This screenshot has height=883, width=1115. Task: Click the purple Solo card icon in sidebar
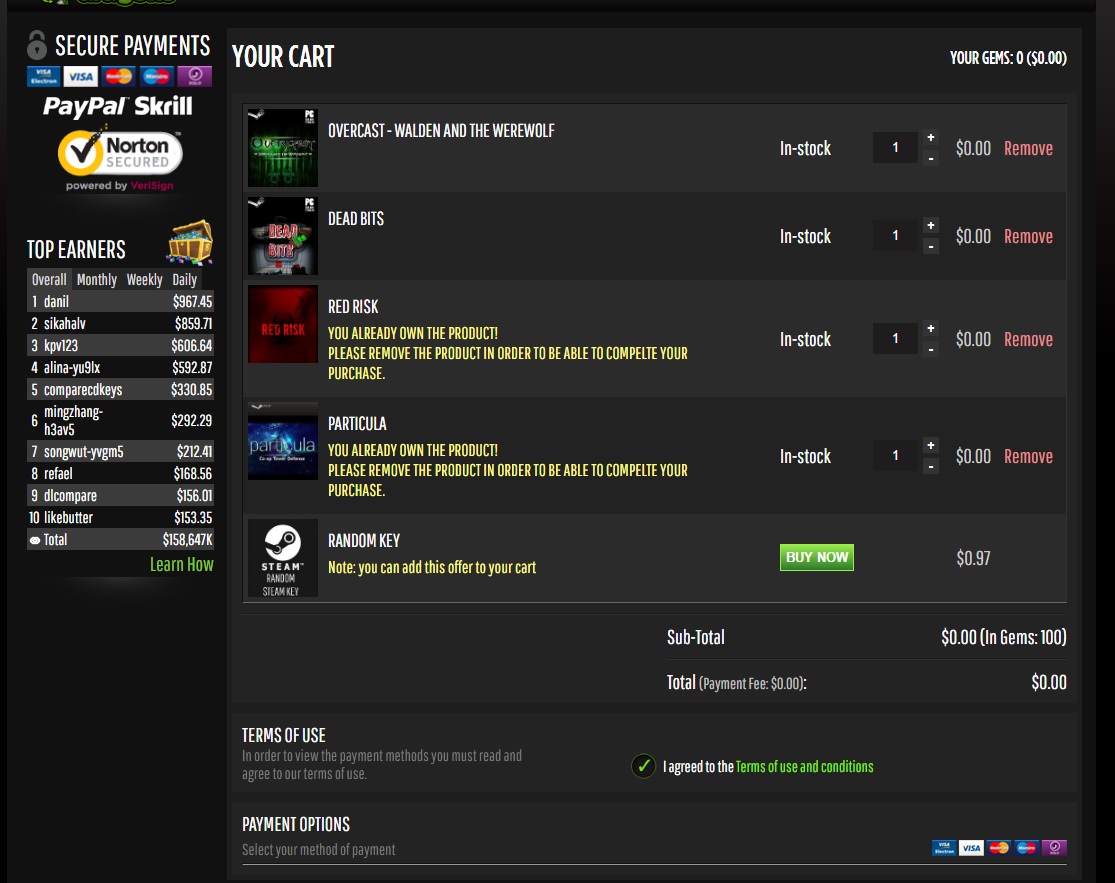coord(195,76)
